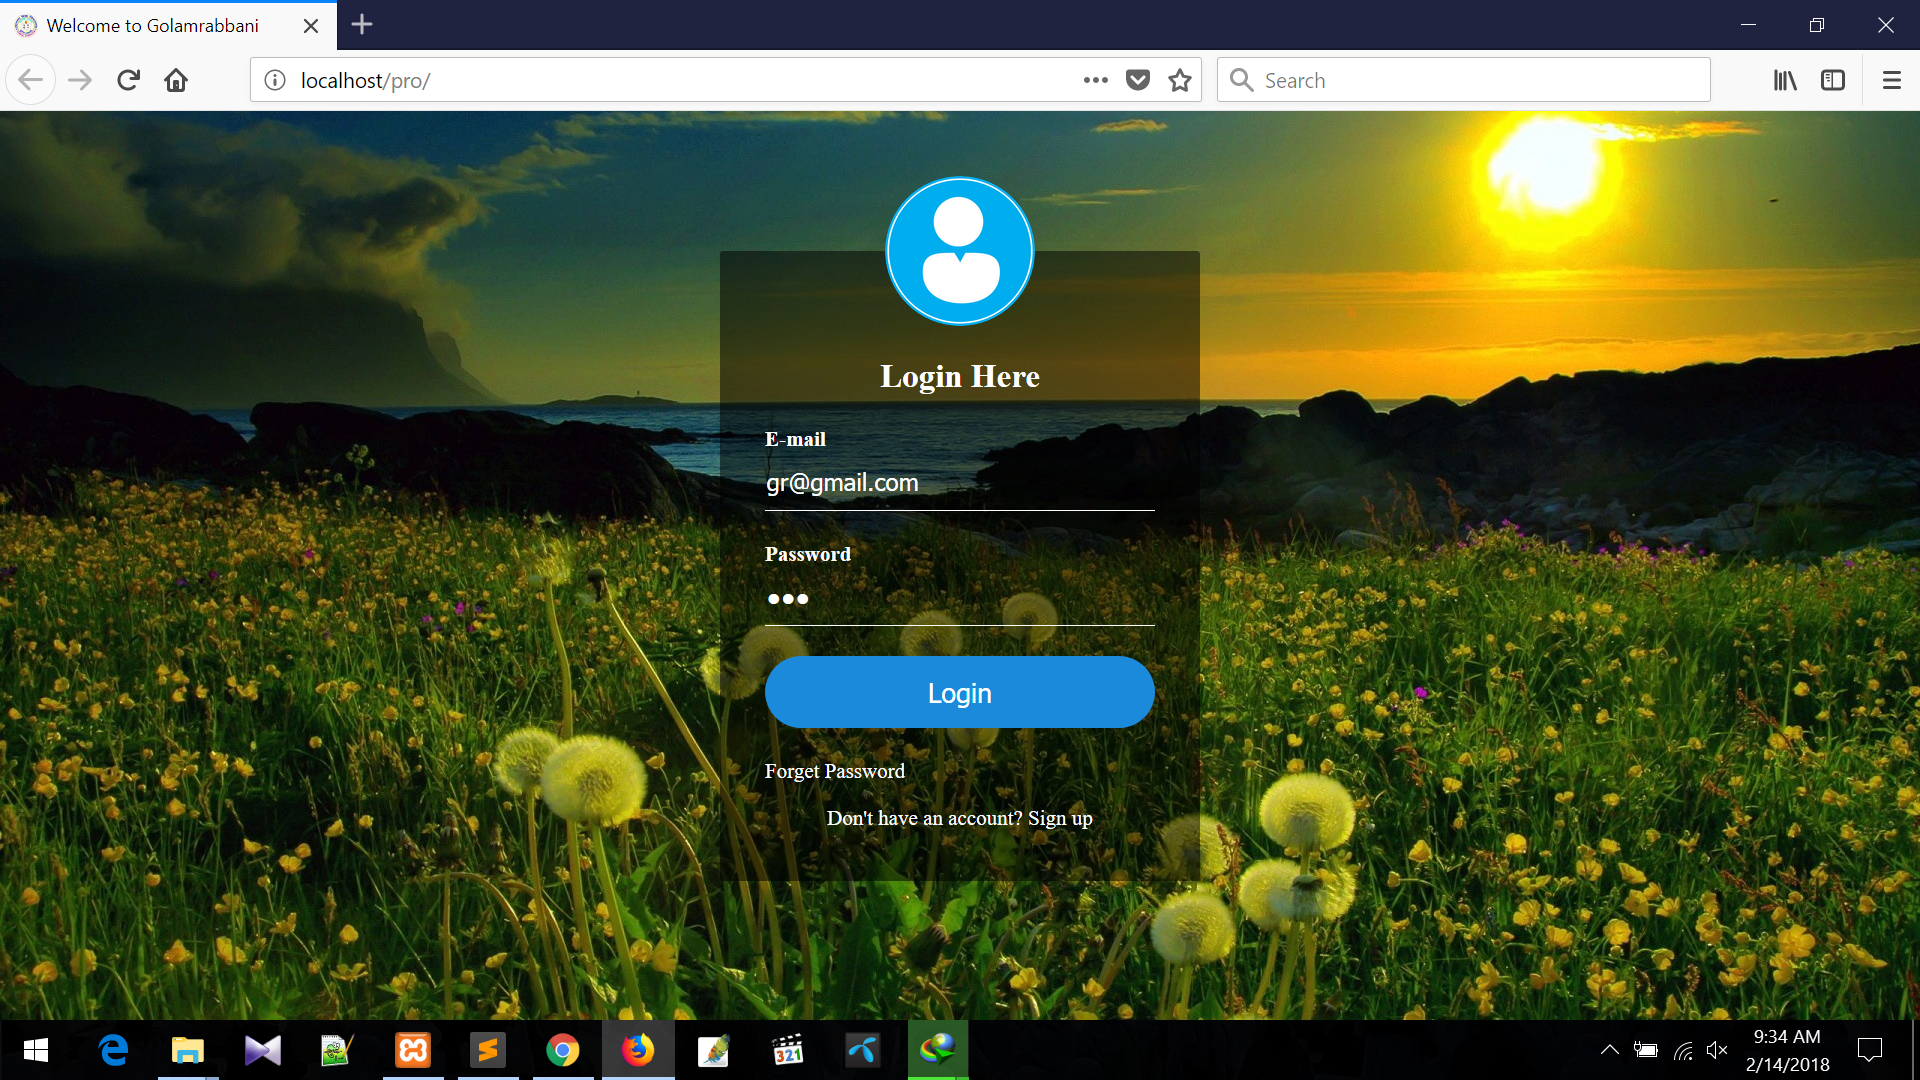Click the Forget Password link
1920x1080 pixels.
tap(834, 771)
